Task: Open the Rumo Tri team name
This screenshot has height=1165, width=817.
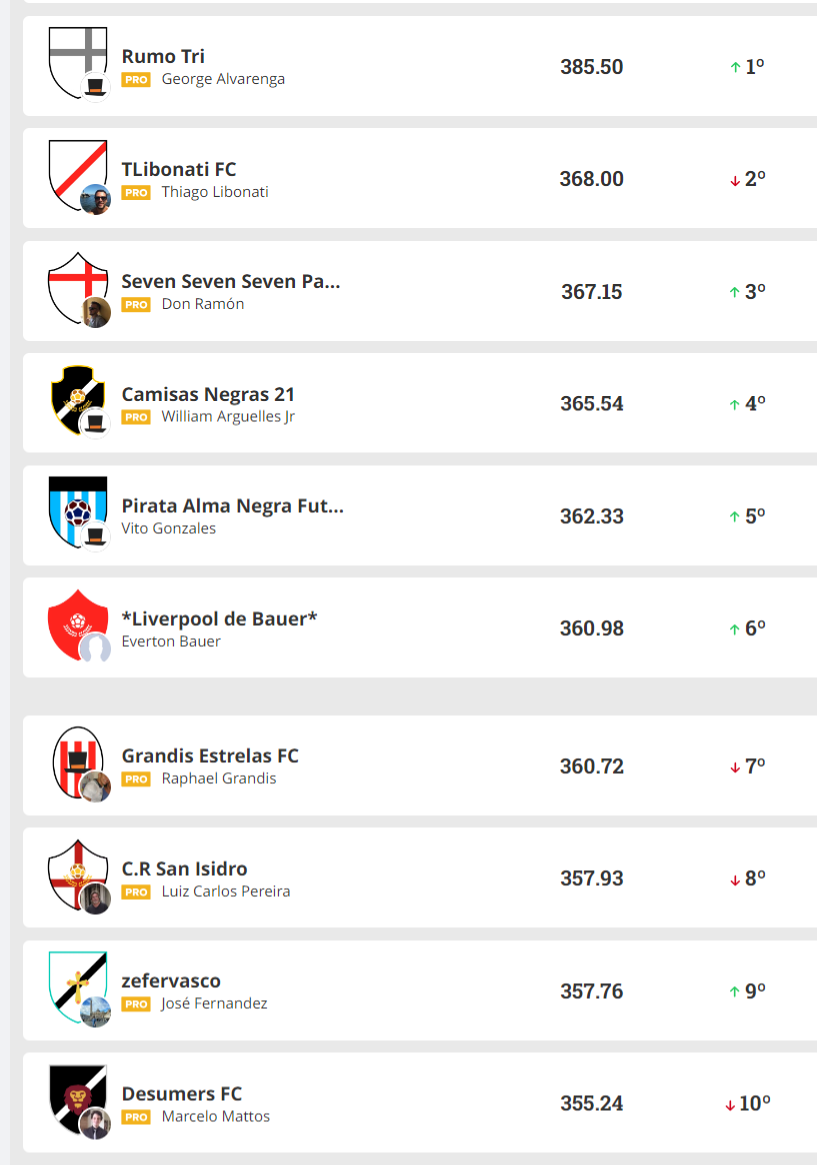Action: pos(163,56)
